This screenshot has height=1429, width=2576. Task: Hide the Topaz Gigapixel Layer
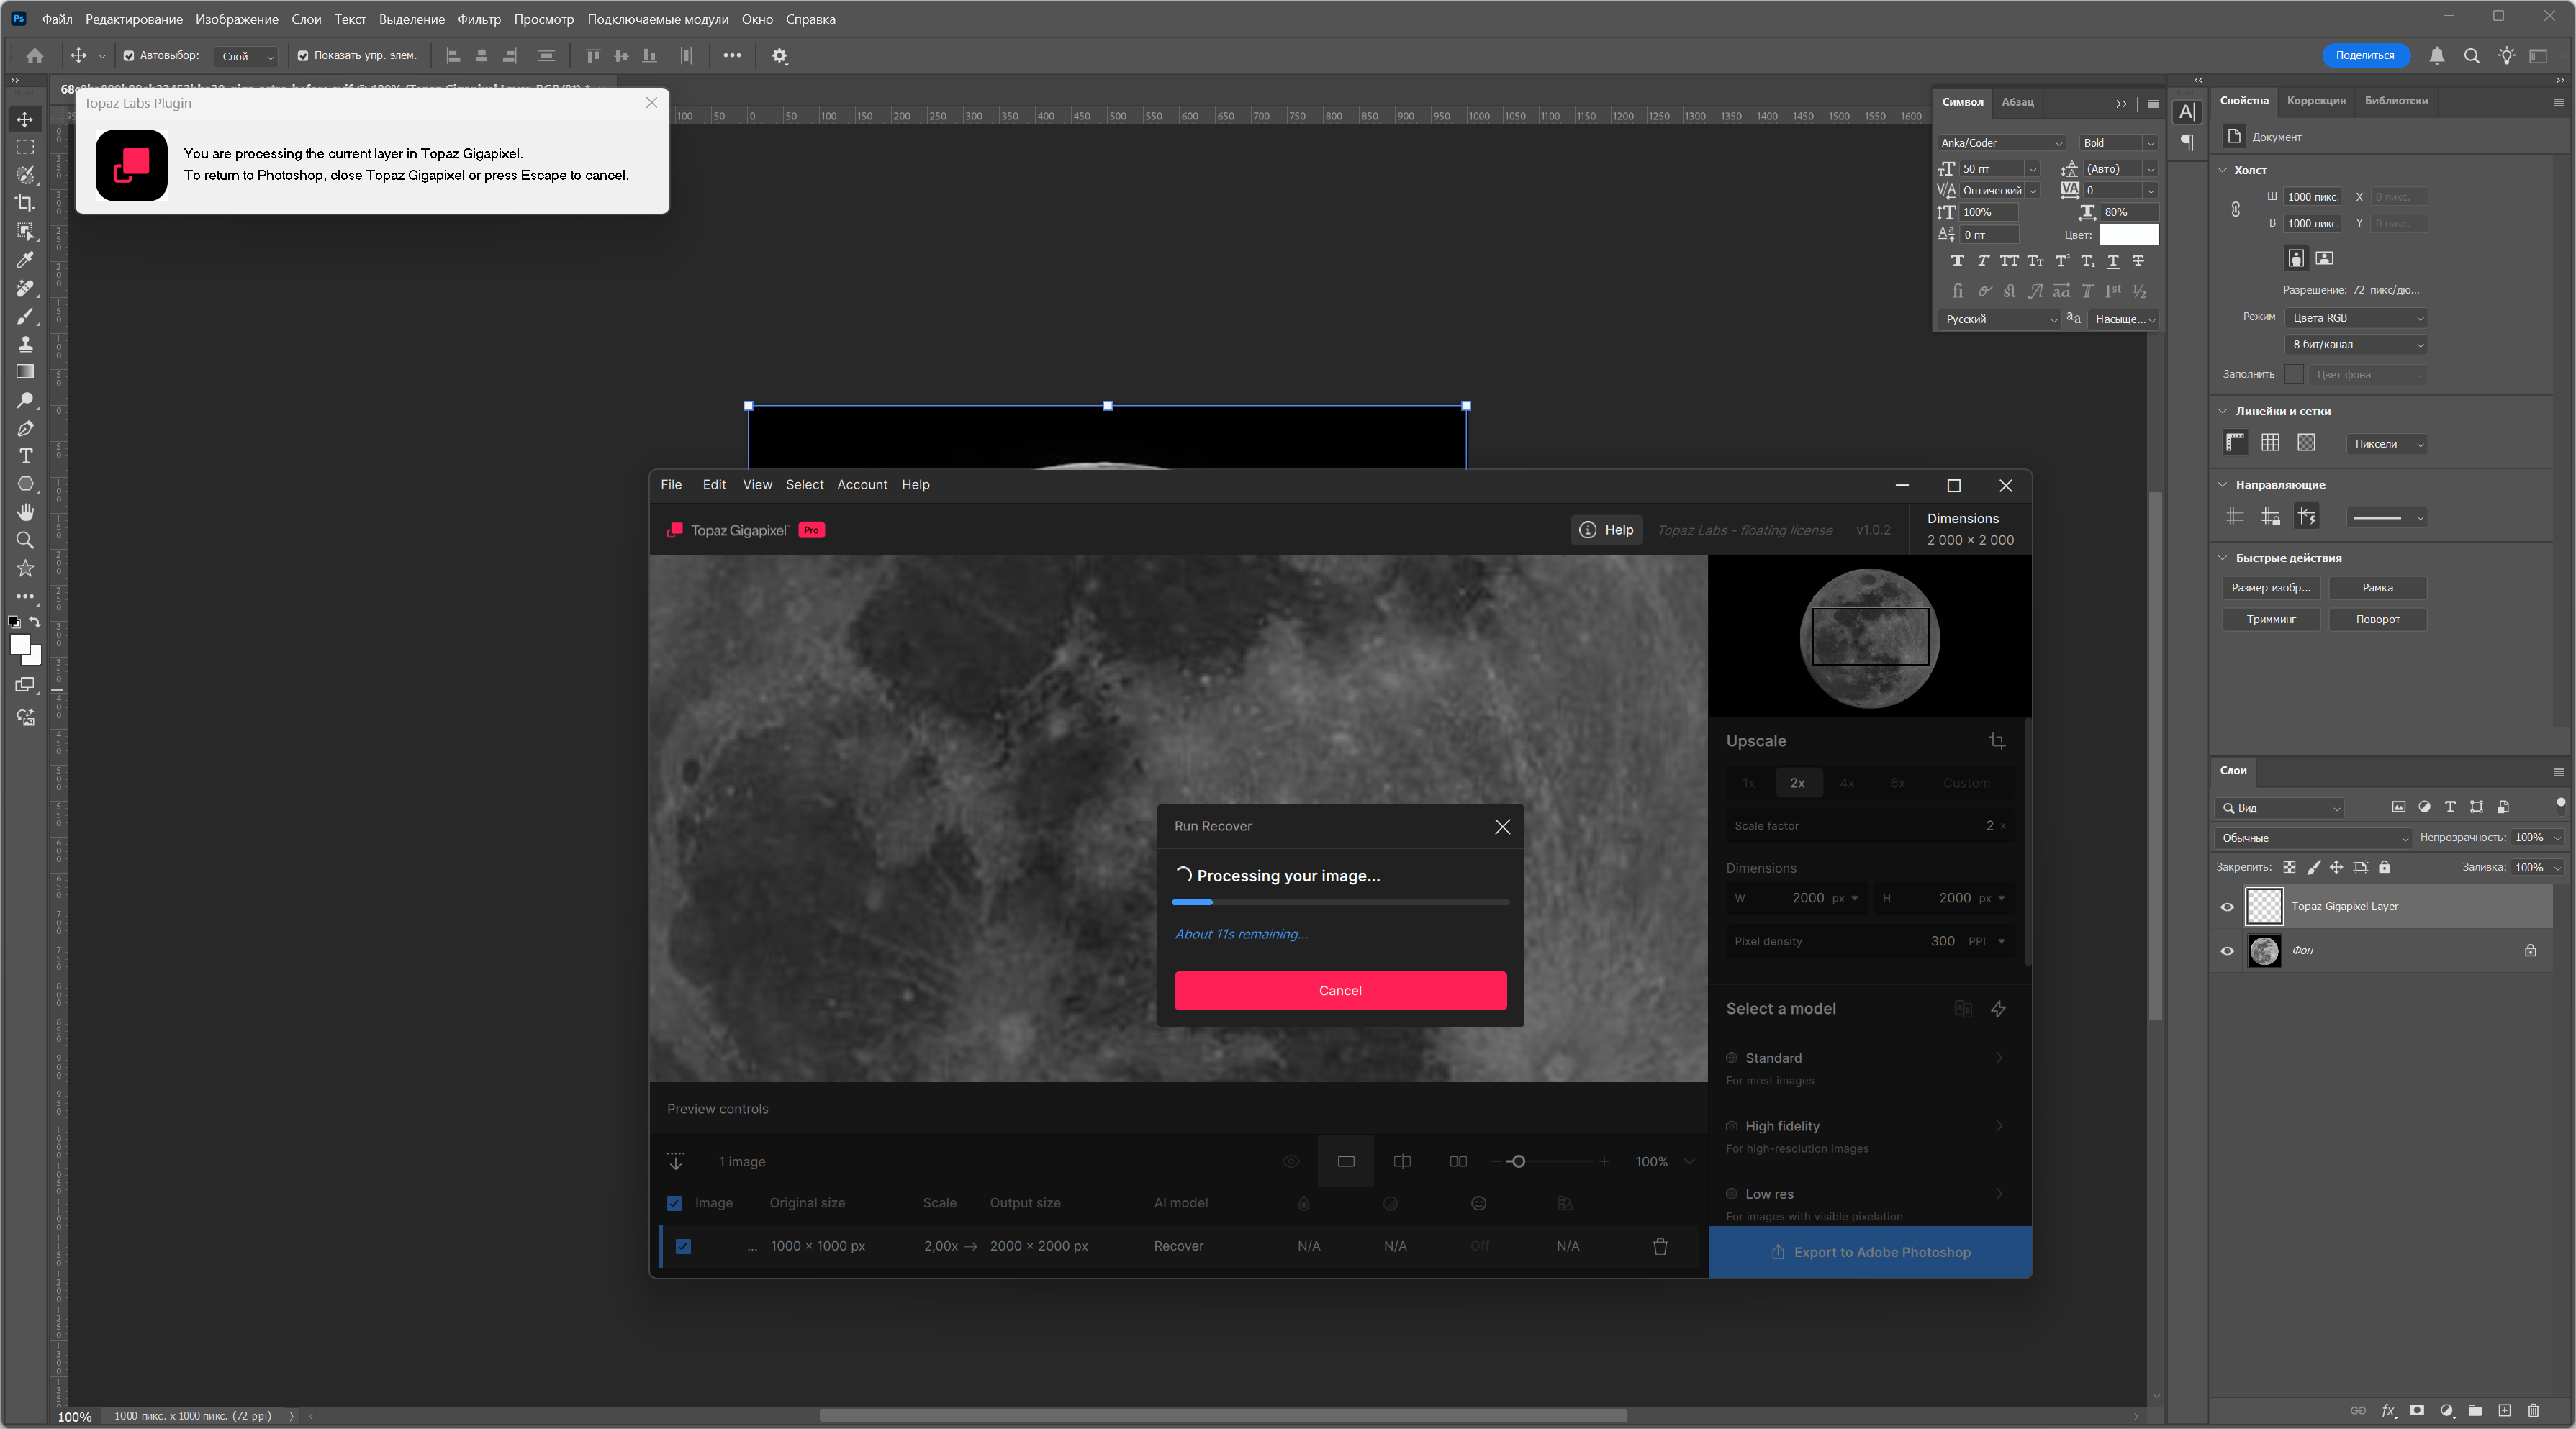[x=2227, y=907]
